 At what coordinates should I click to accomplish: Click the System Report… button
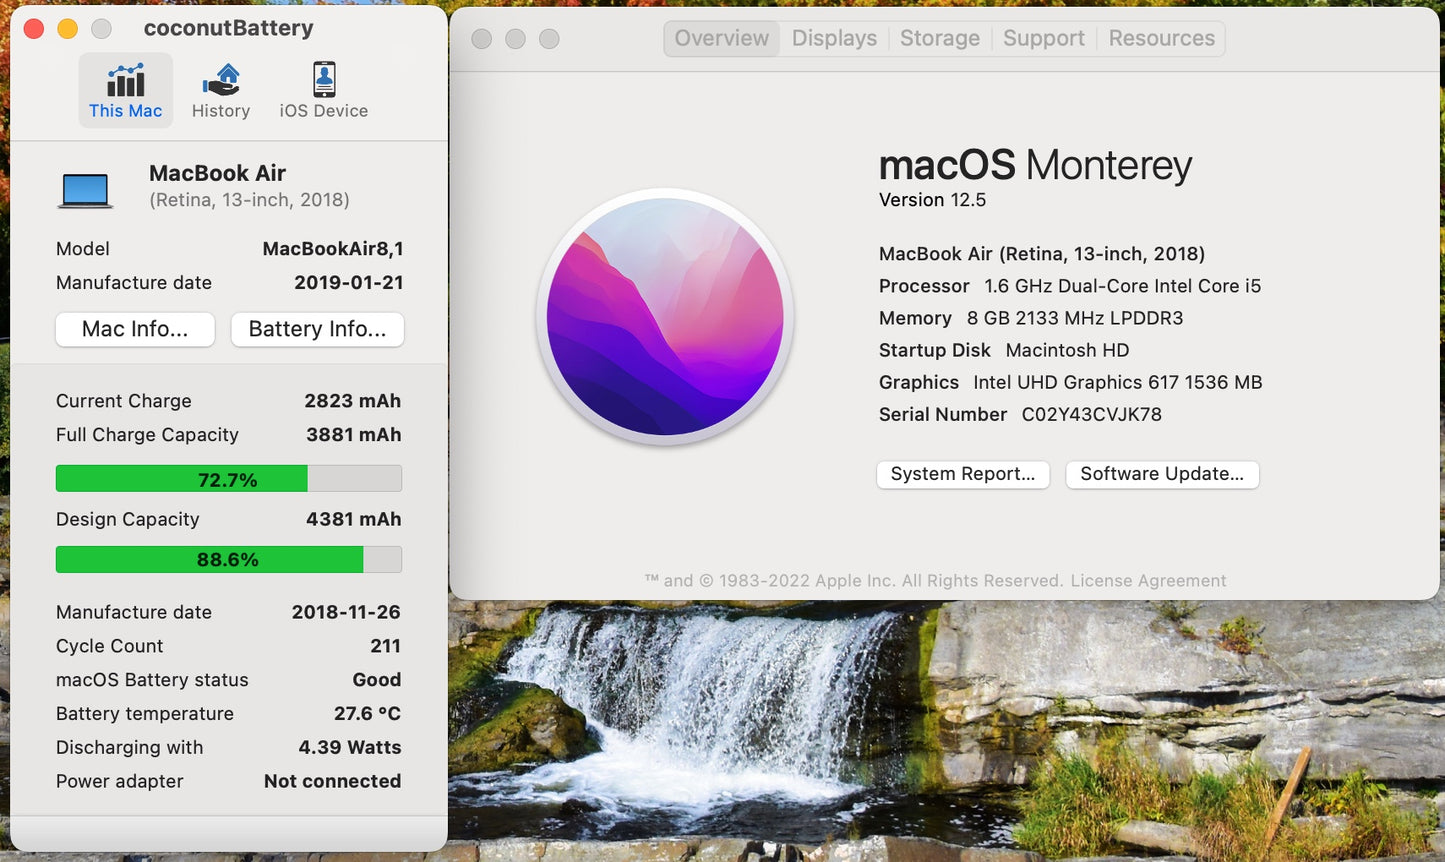click(962, 474)
